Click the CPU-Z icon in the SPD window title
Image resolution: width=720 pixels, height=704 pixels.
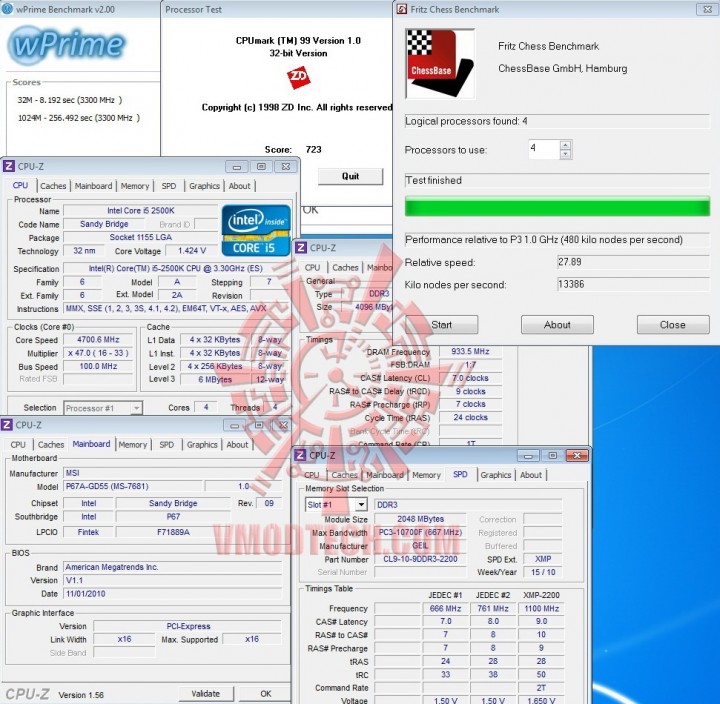[300, 455]
